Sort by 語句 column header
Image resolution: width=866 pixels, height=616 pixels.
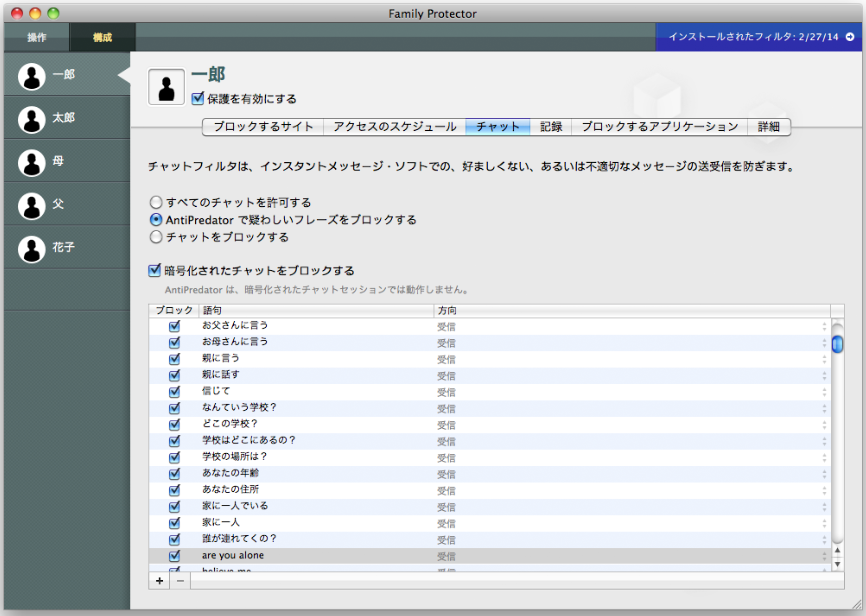pyautogui.click(x=316, y=310)
